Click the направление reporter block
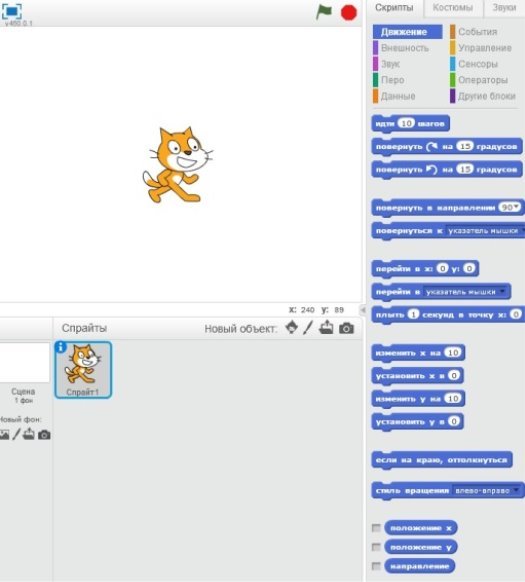This screenshot has height=582, width=525. point(420,566)
